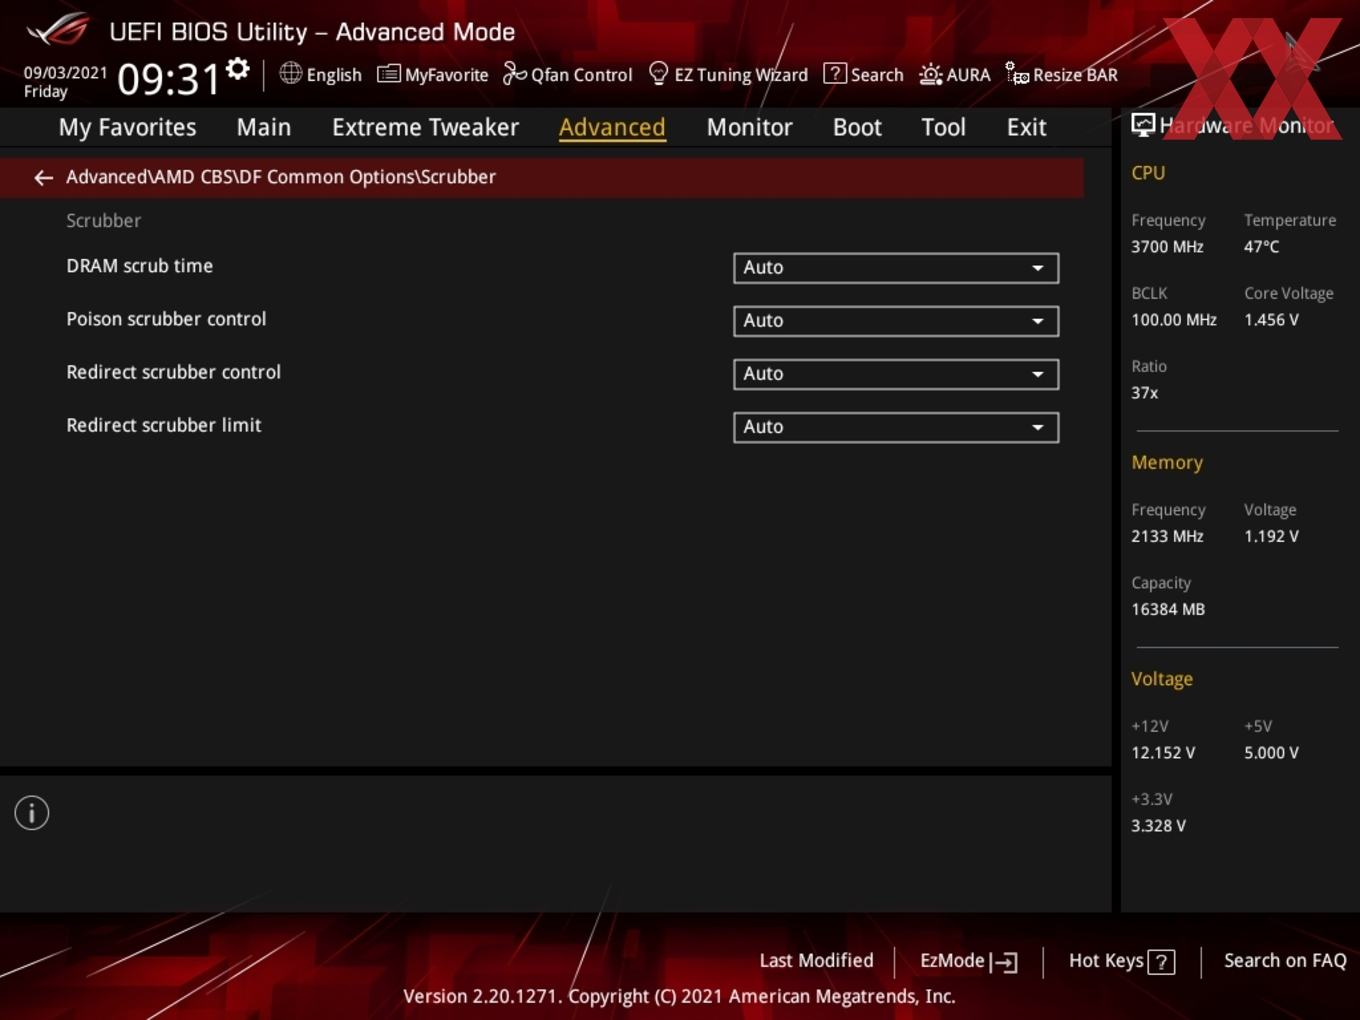Click +3.3V value 3.328 V
Viewport: 1360px width, 1020px height.
click(1158, 826)
